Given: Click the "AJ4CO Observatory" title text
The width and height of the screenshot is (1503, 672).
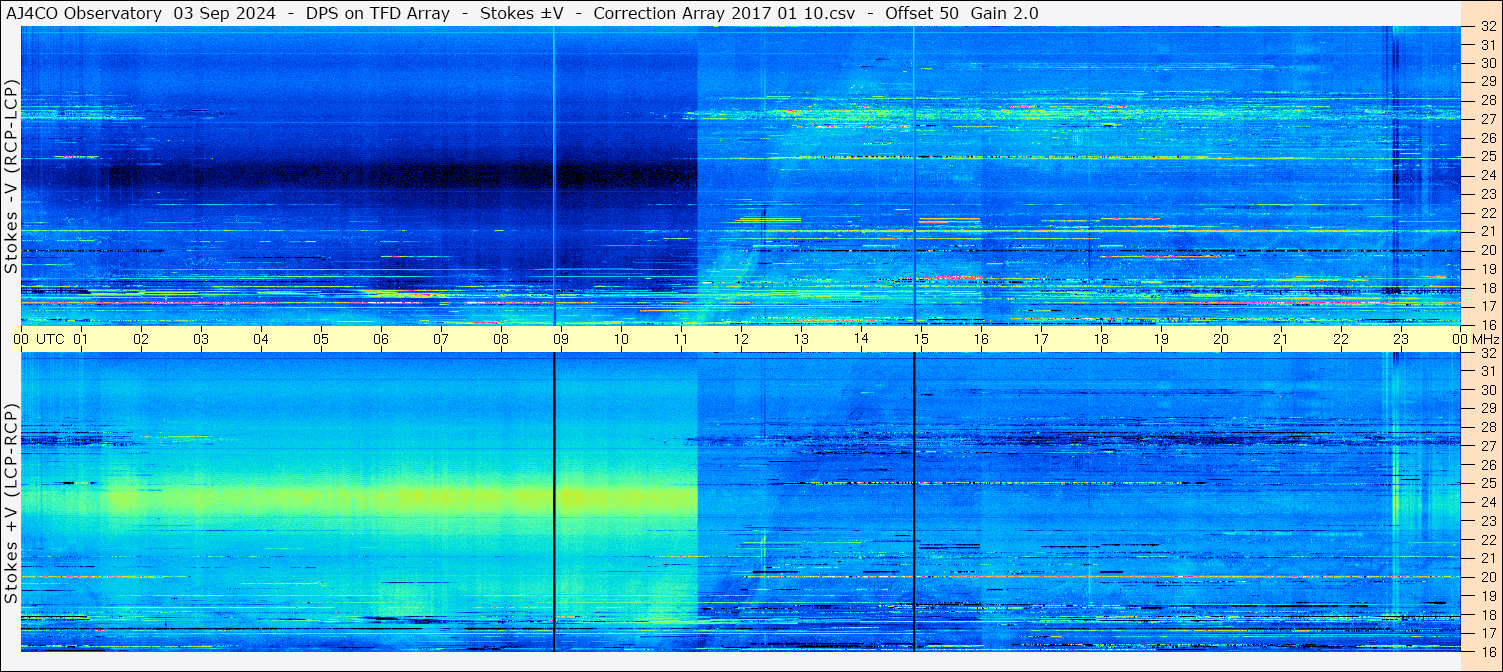Looking at the screenshot, I should click(x=83, y=13).
